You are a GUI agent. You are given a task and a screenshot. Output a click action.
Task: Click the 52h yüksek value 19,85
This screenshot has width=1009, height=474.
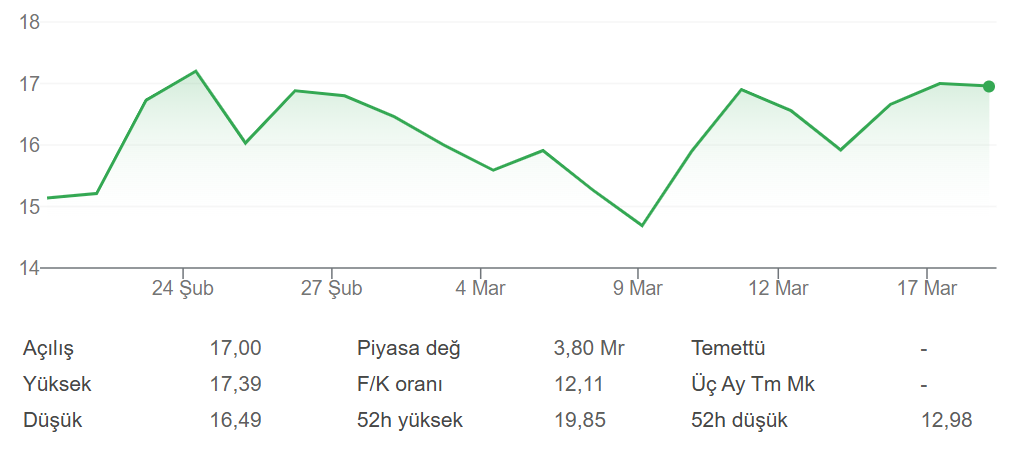tap(579, 420)
